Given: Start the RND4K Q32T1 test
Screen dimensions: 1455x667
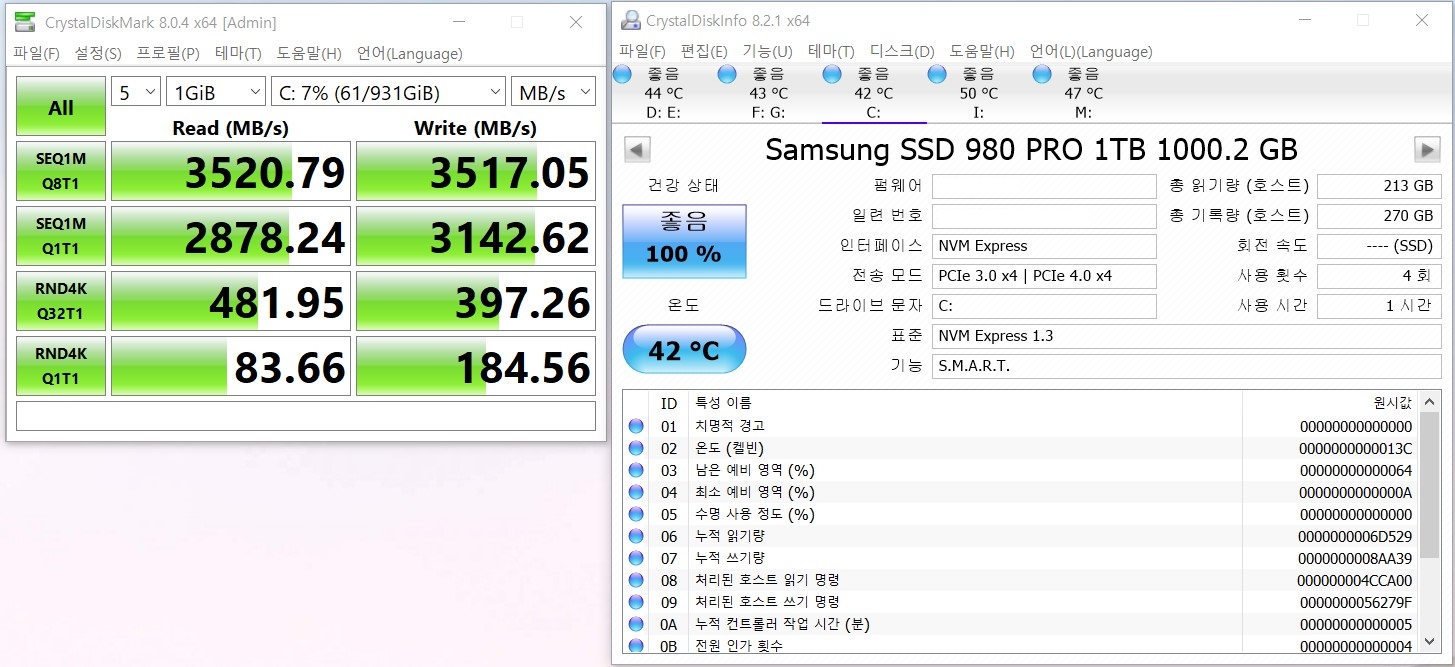Looking at the screenshot, I should pos(61,301).
